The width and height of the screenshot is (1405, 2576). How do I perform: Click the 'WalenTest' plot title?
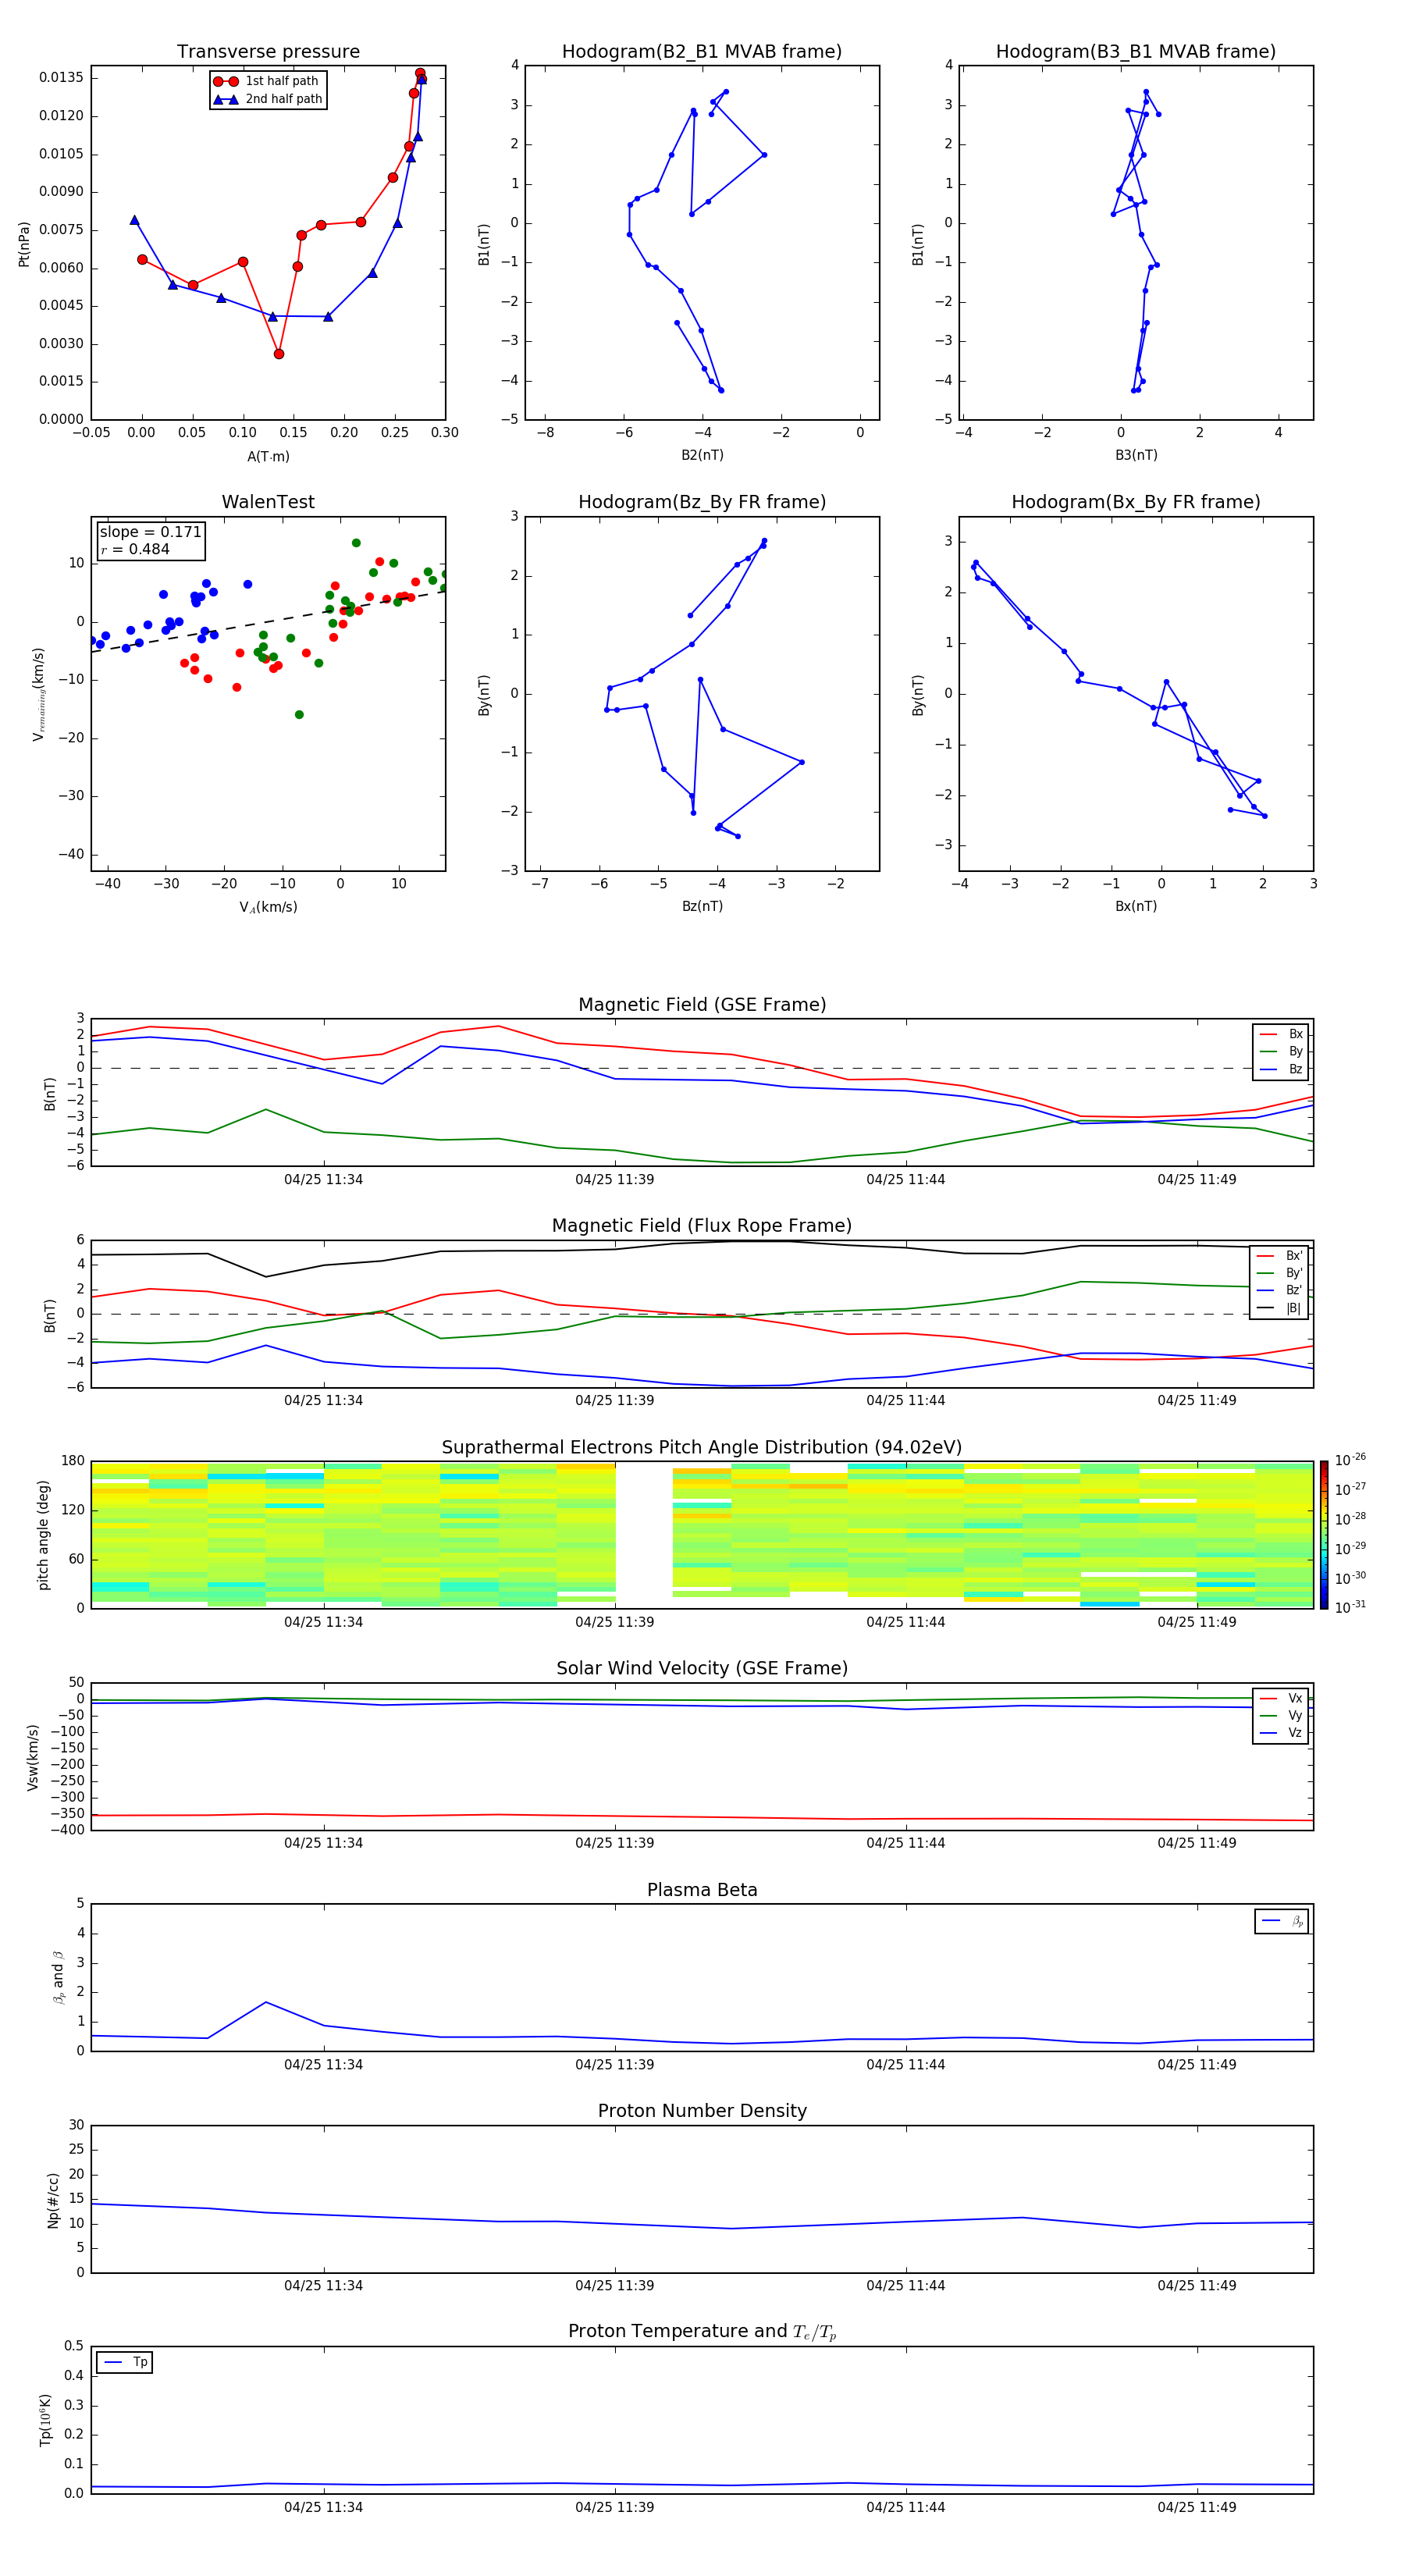click(268, 502)
